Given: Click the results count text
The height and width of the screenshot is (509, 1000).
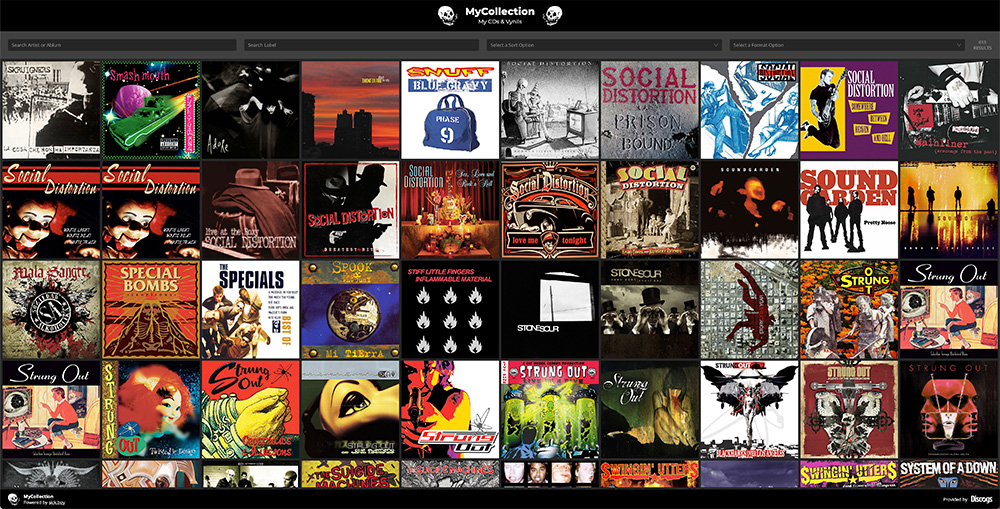Looking at the screenshot, I should 982,45.
